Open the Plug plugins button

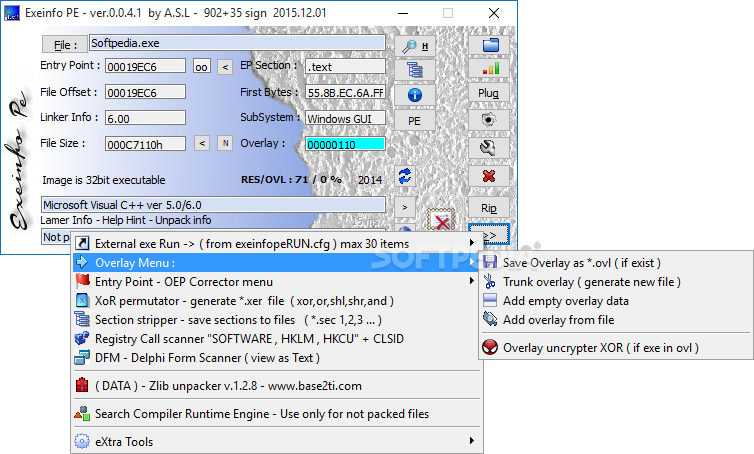(x=489, y=93)
